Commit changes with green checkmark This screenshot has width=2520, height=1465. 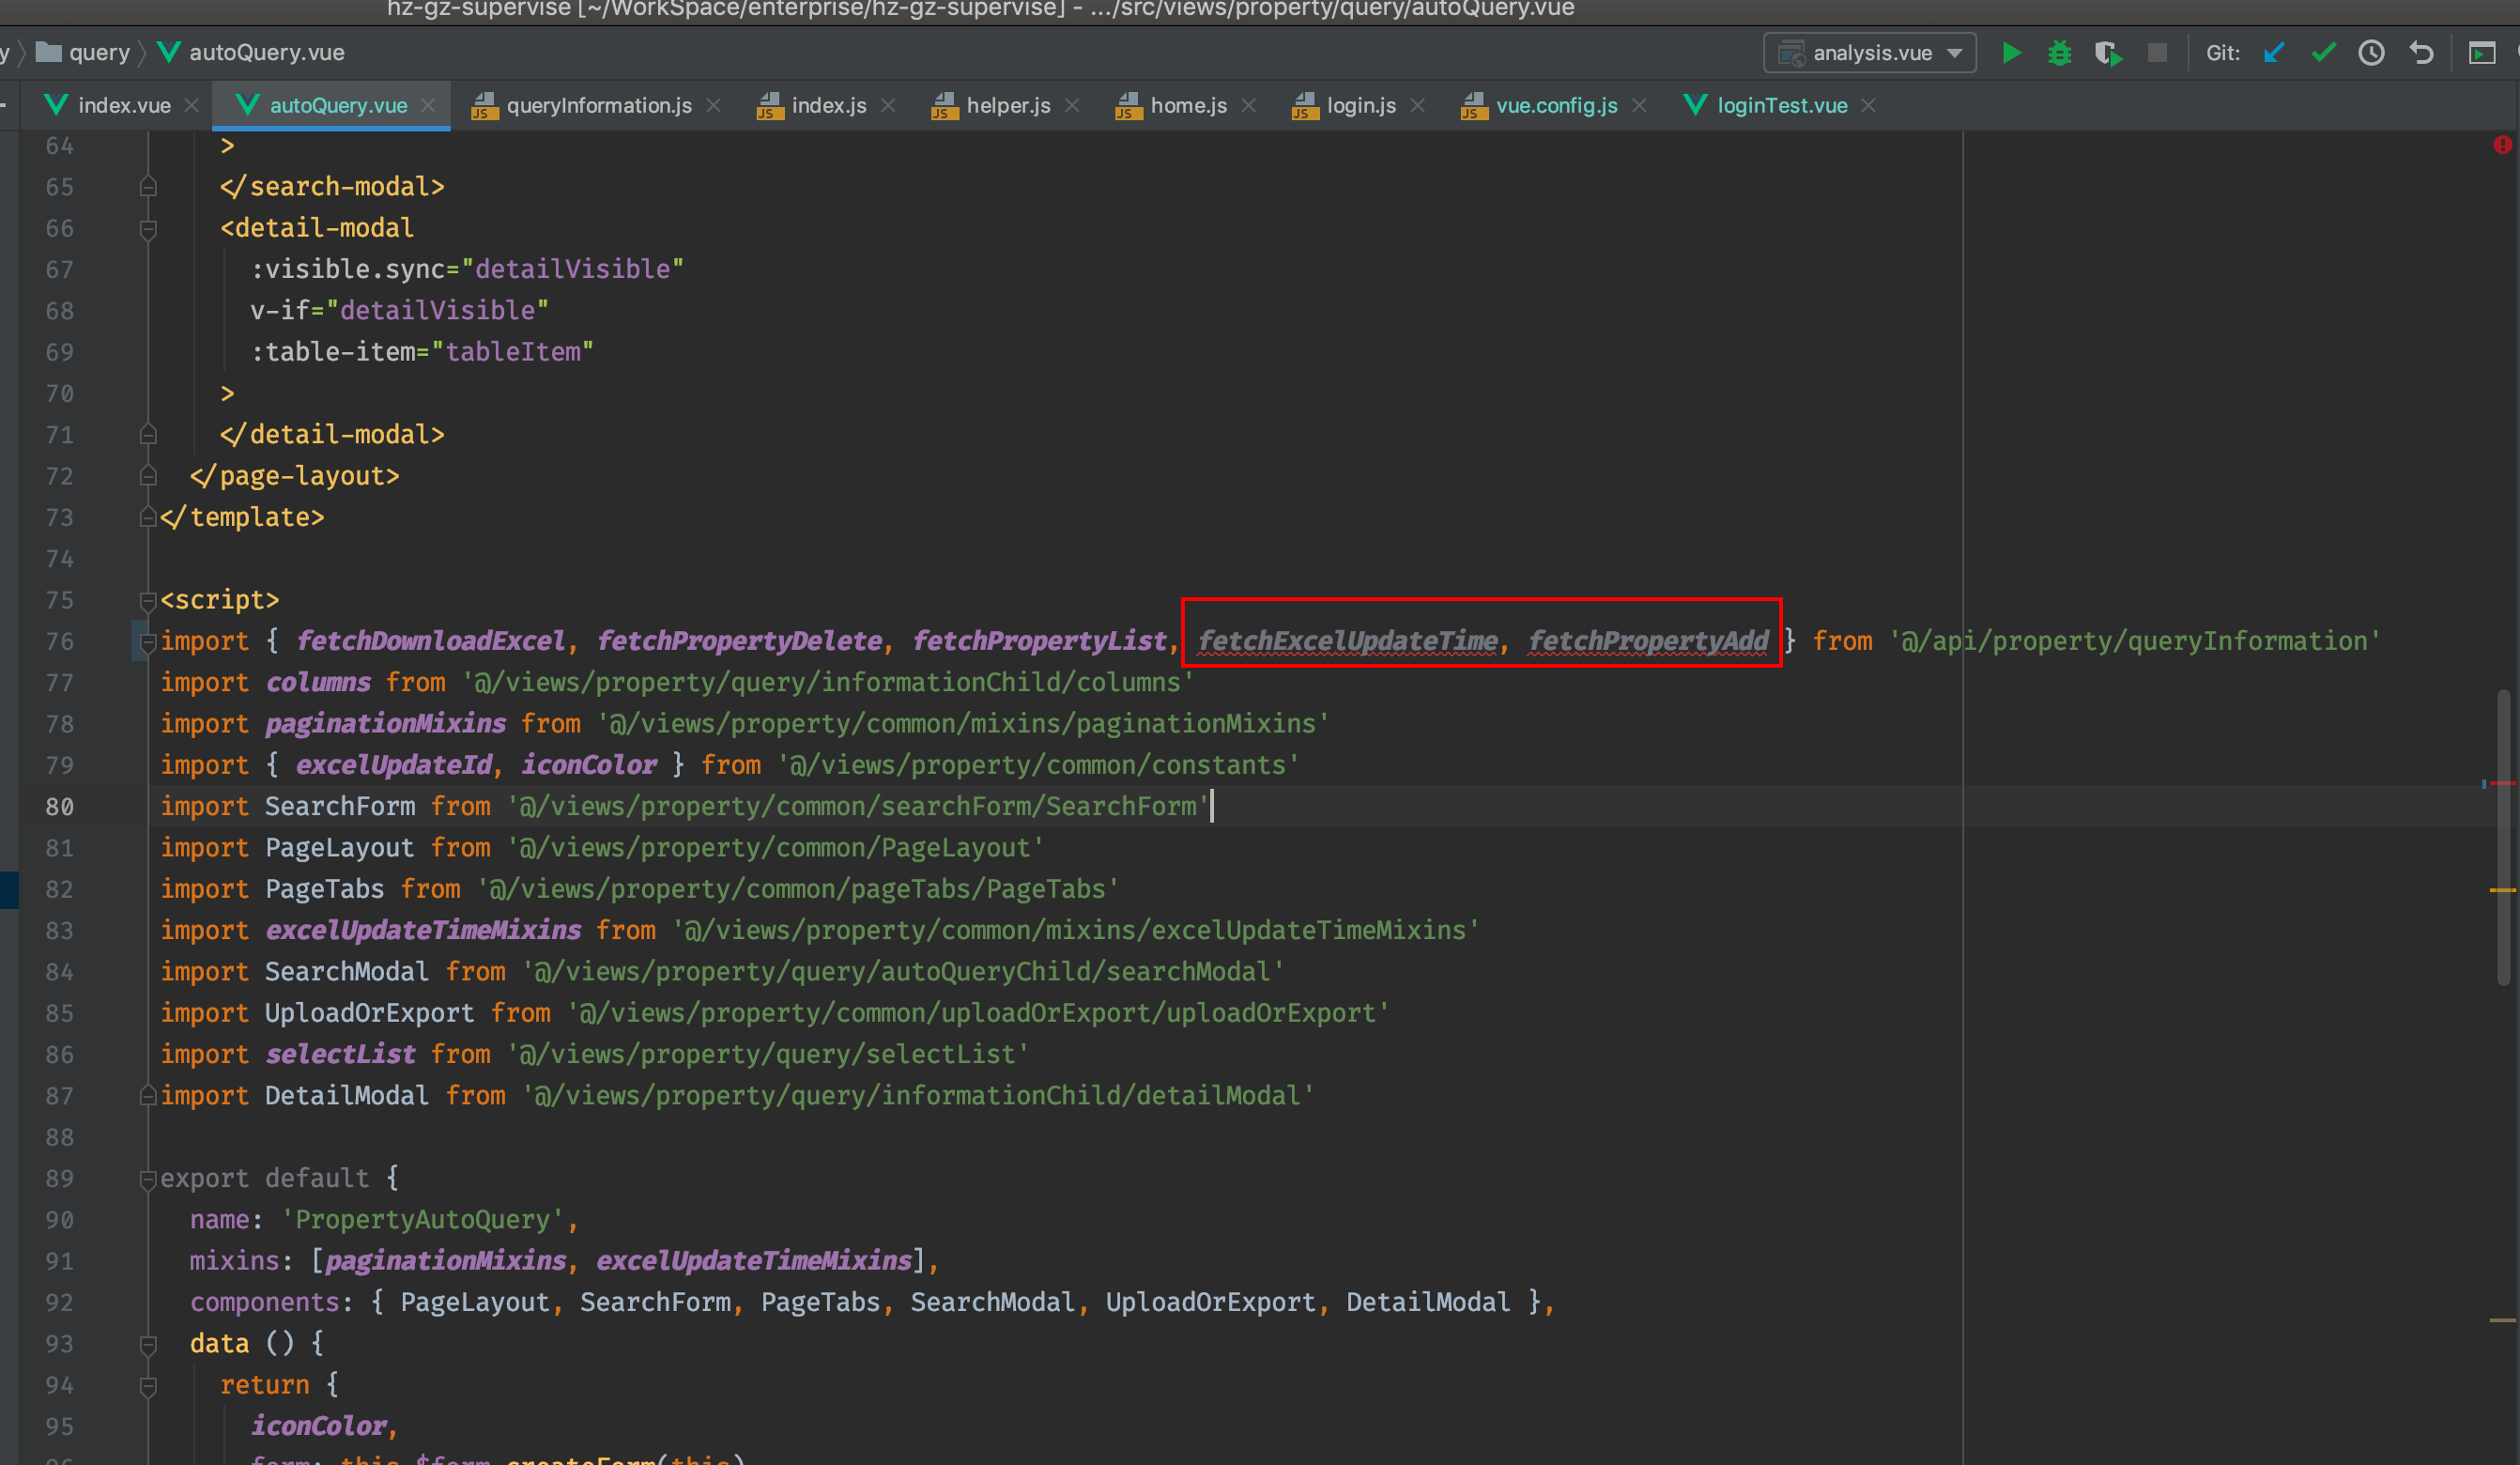(2323, 53)
